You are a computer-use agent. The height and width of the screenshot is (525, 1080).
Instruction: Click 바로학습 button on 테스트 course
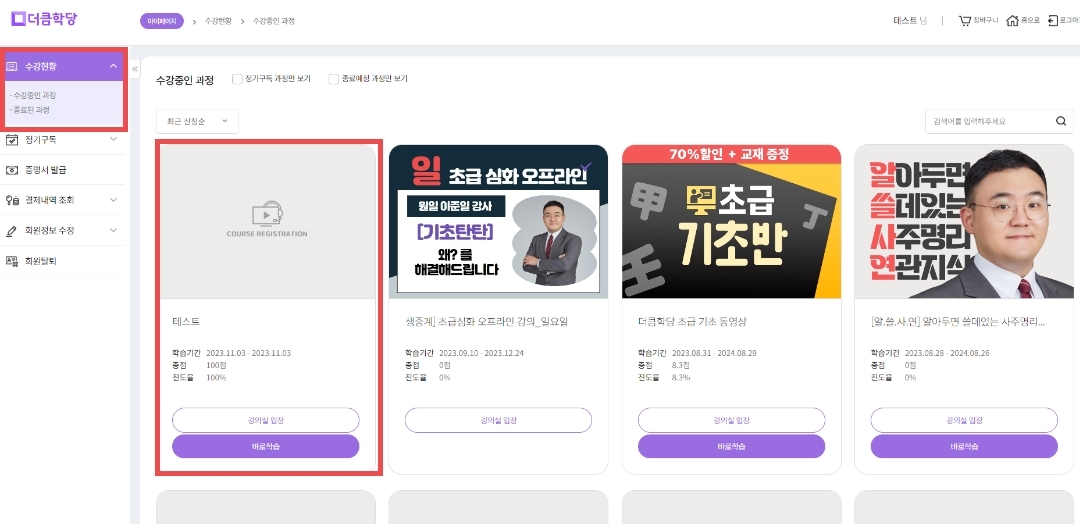pyautogui.click(x=266, y=446)
